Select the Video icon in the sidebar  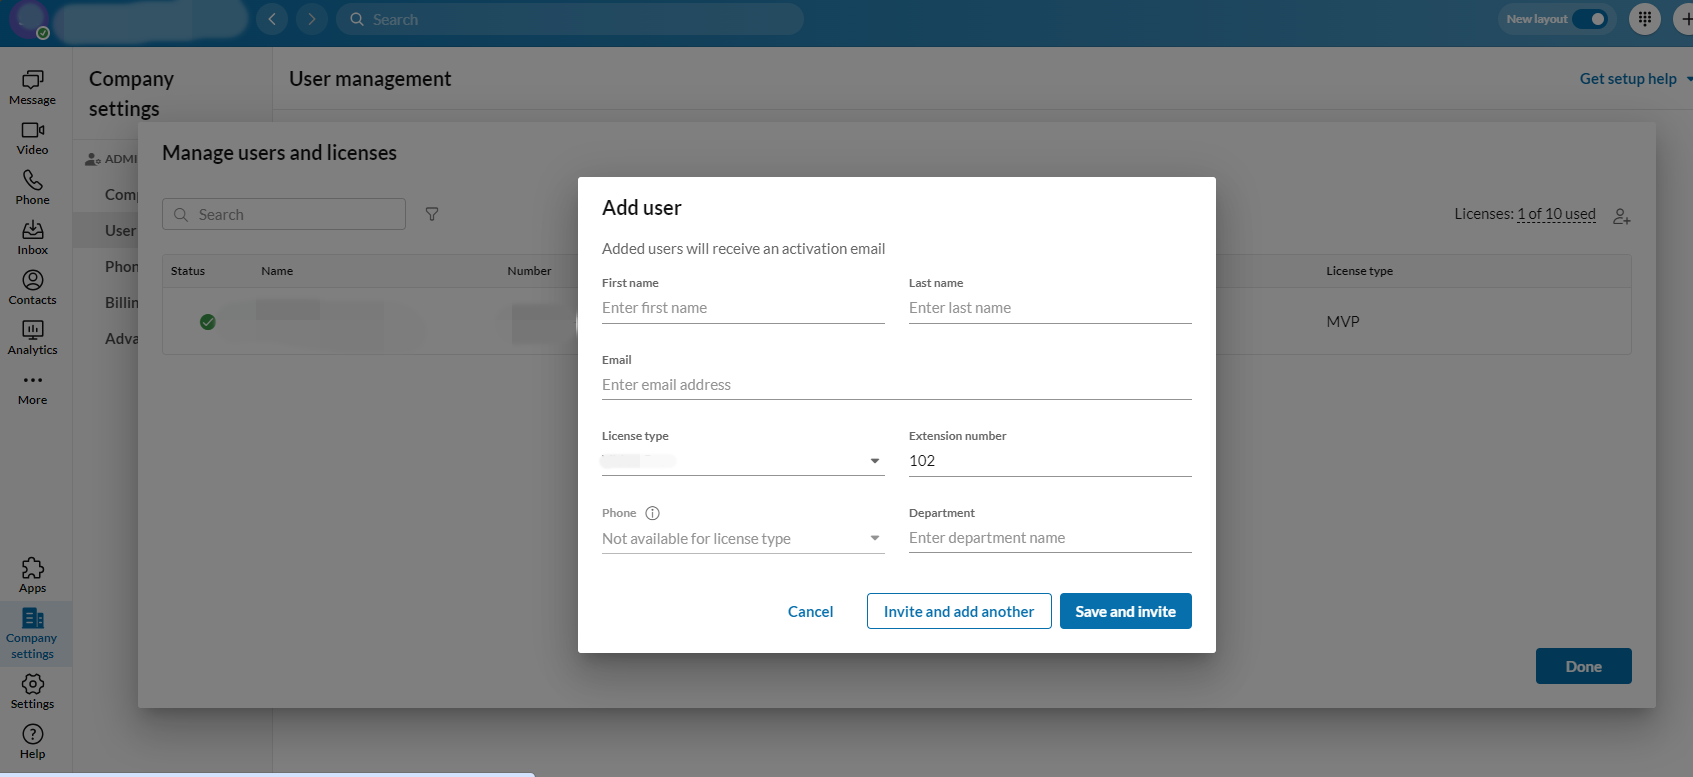click(32, 138)
